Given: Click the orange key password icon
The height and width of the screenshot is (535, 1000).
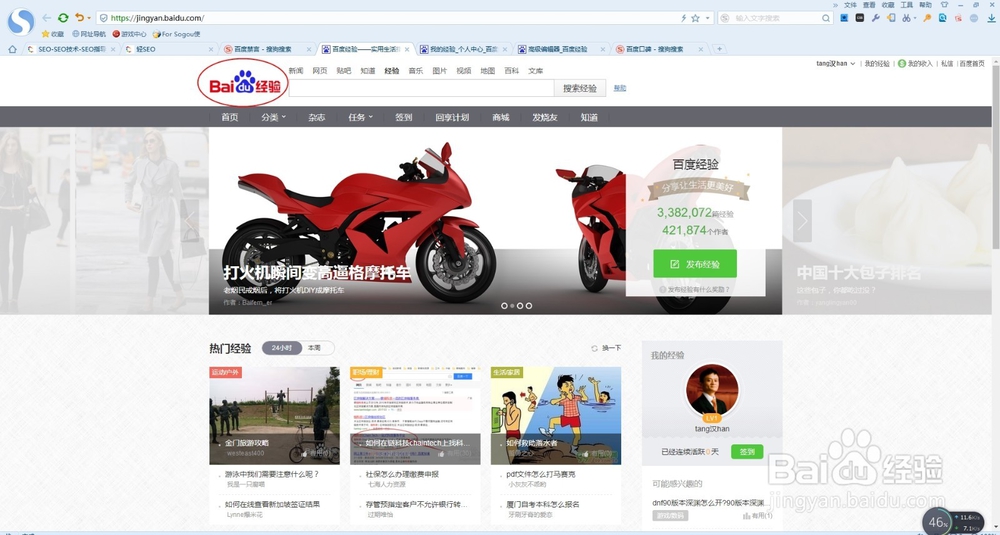Looking at the screenshot, I should tap(927, 18).
